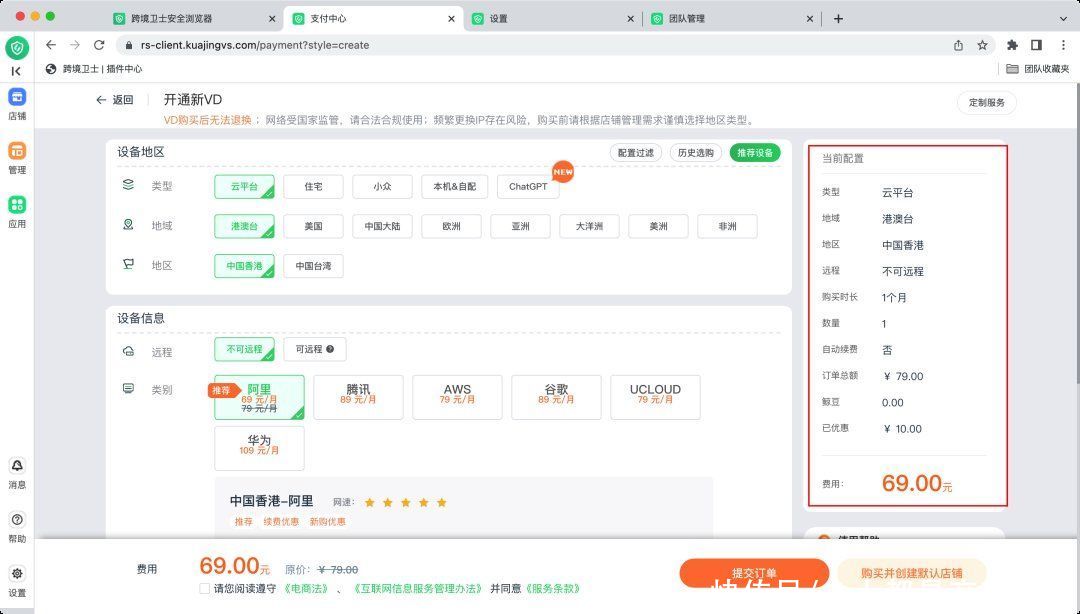The height and width of the screenshot is (614, 1080).
Task: Open the 配置过滤 filter
Action: (636, 153)
